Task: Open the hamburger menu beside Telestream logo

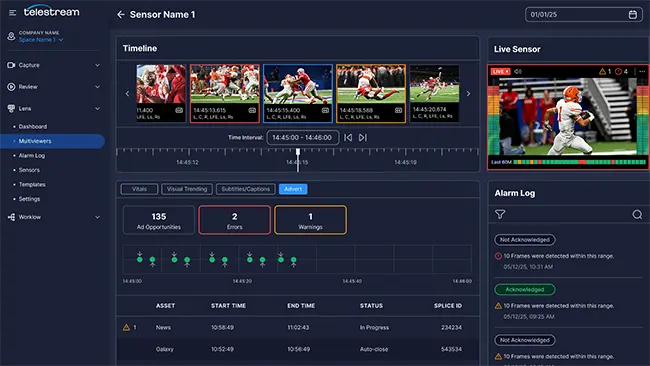Action: (x=12, y=13)
